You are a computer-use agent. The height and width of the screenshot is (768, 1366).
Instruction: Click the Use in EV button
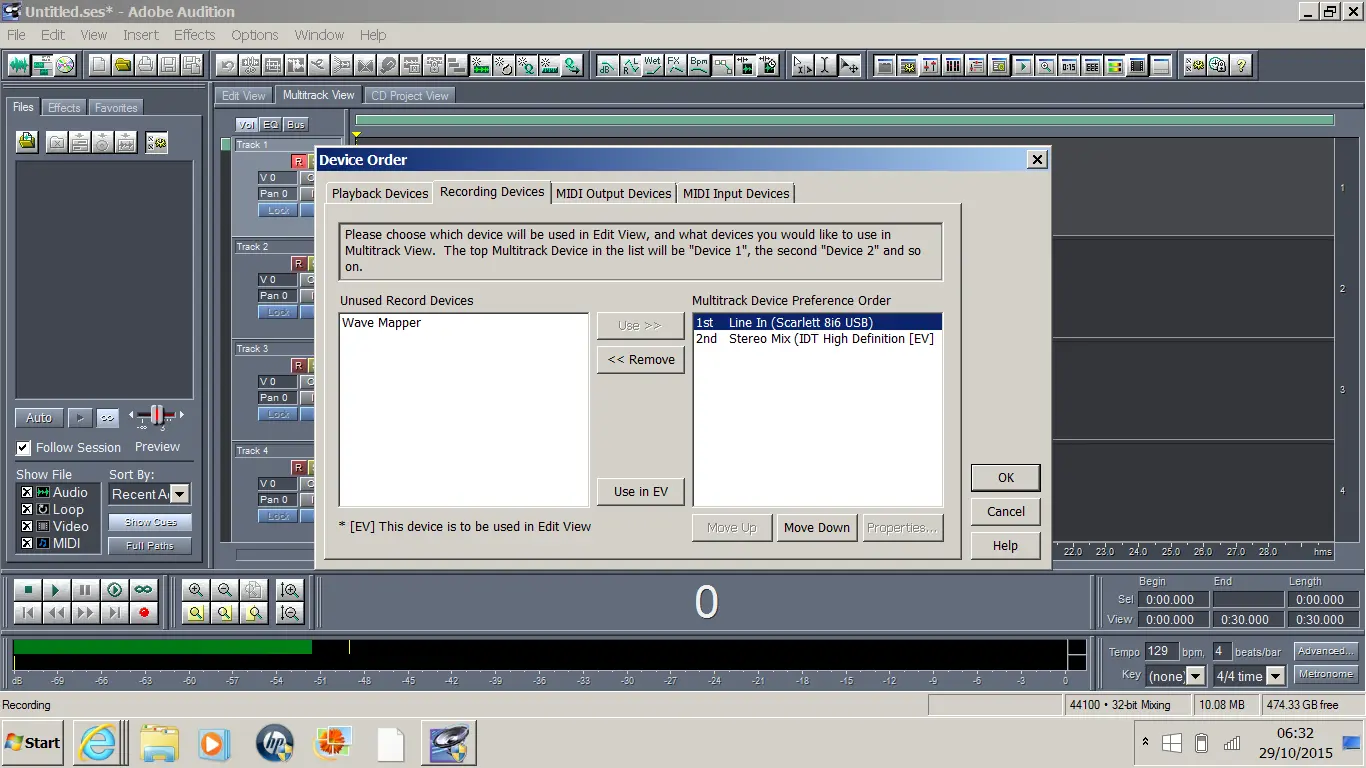click(x=641, y=492)
